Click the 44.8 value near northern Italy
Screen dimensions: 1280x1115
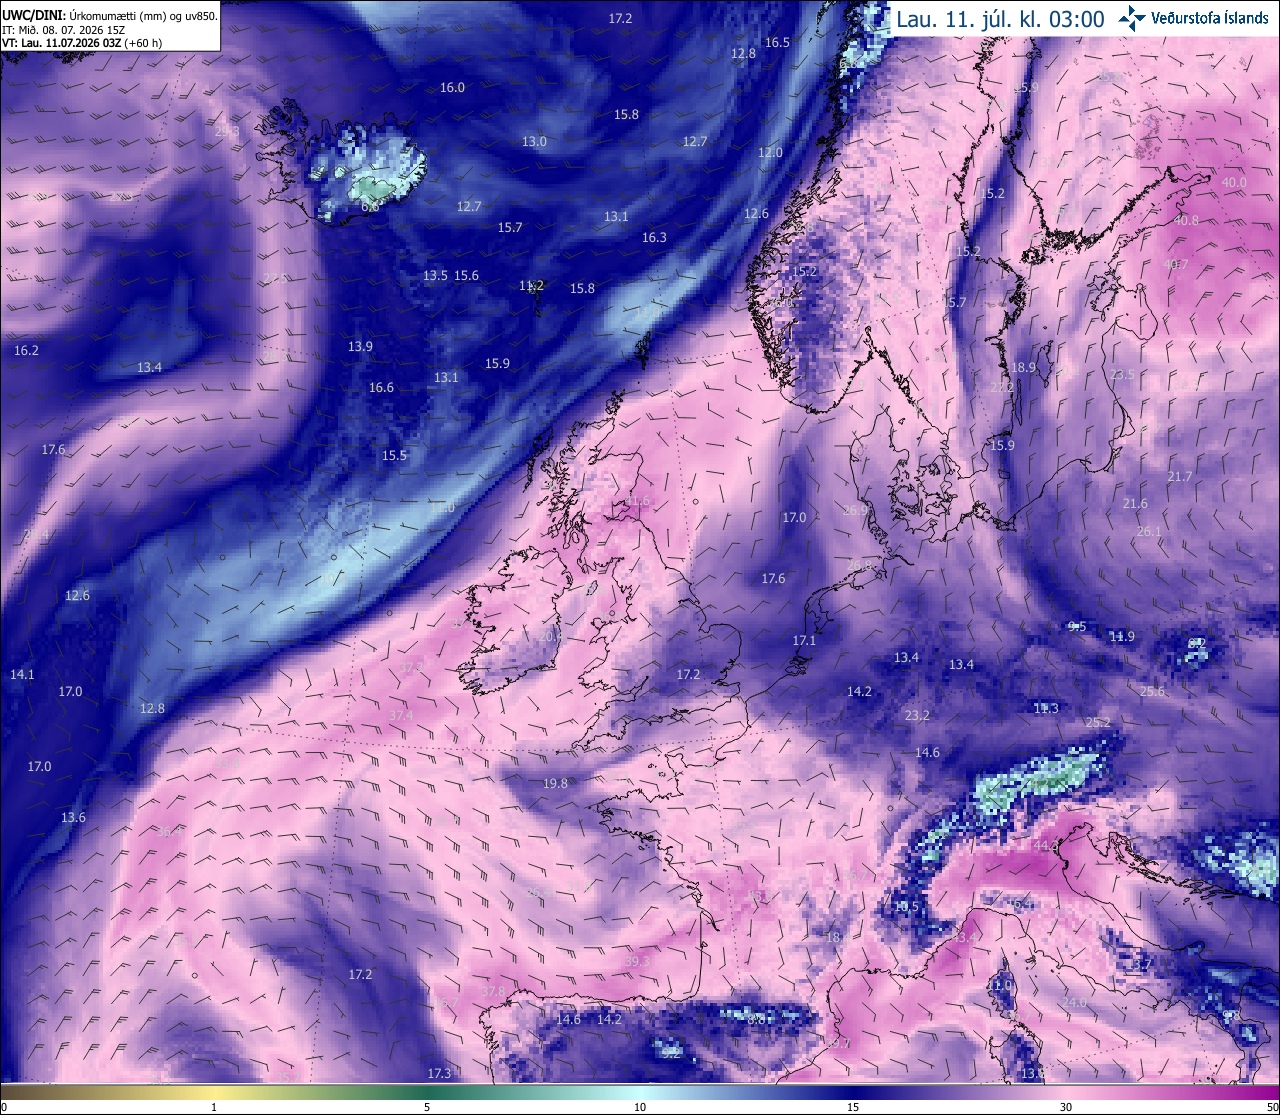tap(1046, 846)
